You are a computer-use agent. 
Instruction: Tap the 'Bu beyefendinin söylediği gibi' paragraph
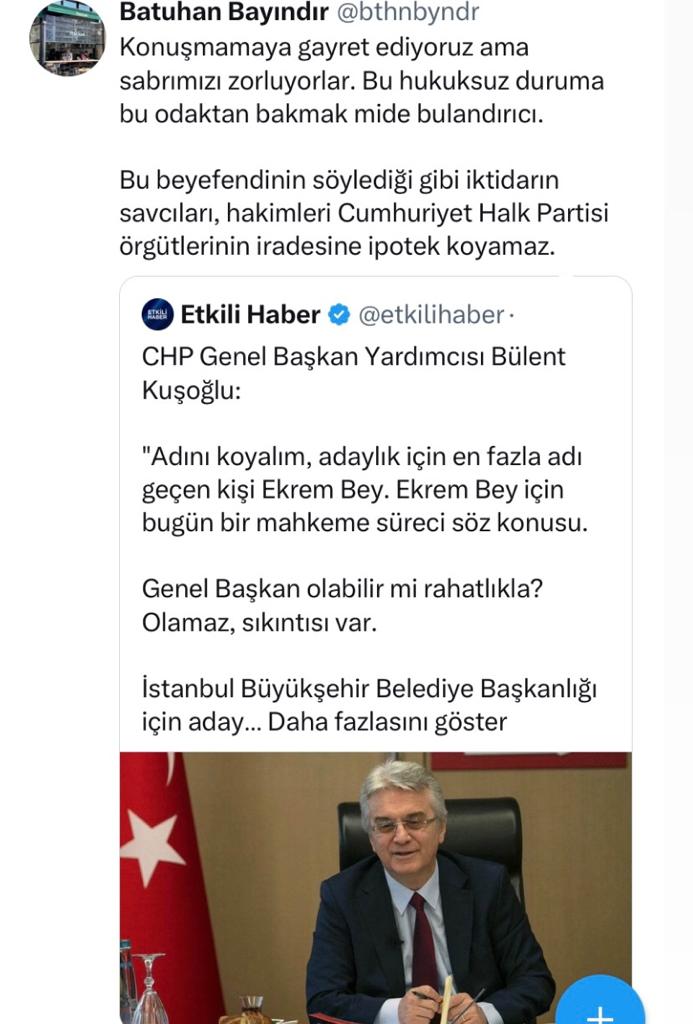pyautogui.click(x=364, y=213)
